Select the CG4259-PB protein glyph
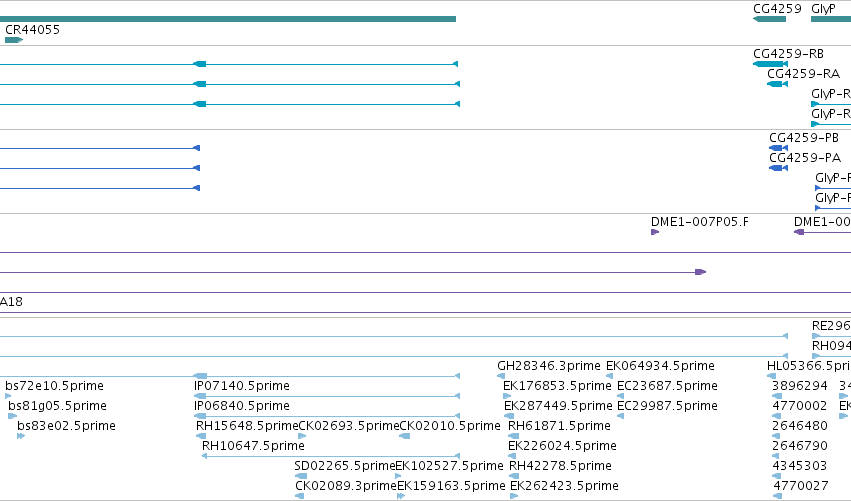 778,148
